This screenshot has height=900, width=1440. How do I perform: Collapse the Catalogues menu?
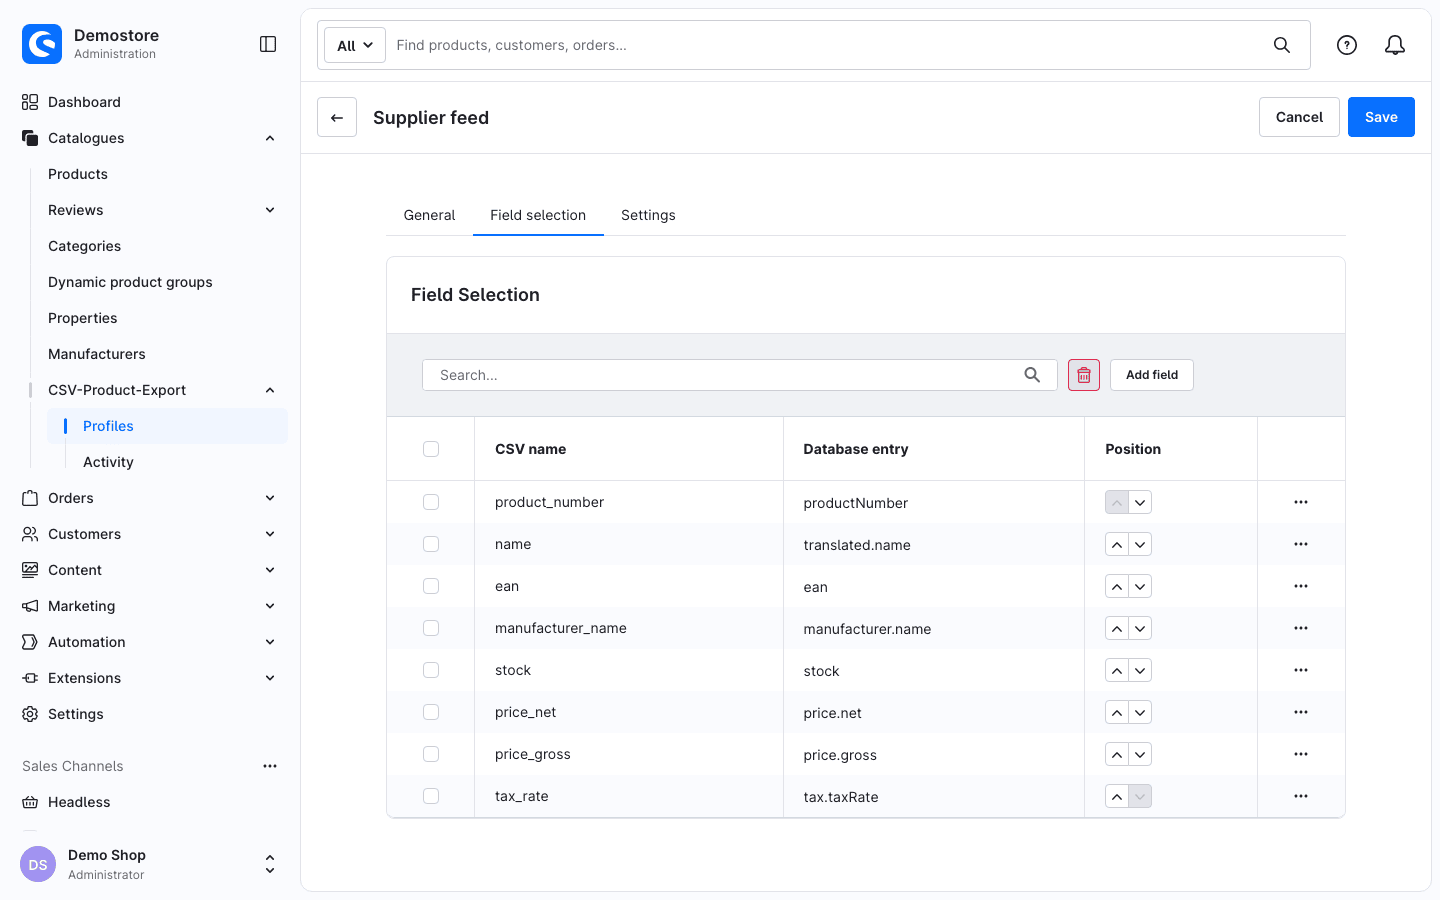coord(270,138)
